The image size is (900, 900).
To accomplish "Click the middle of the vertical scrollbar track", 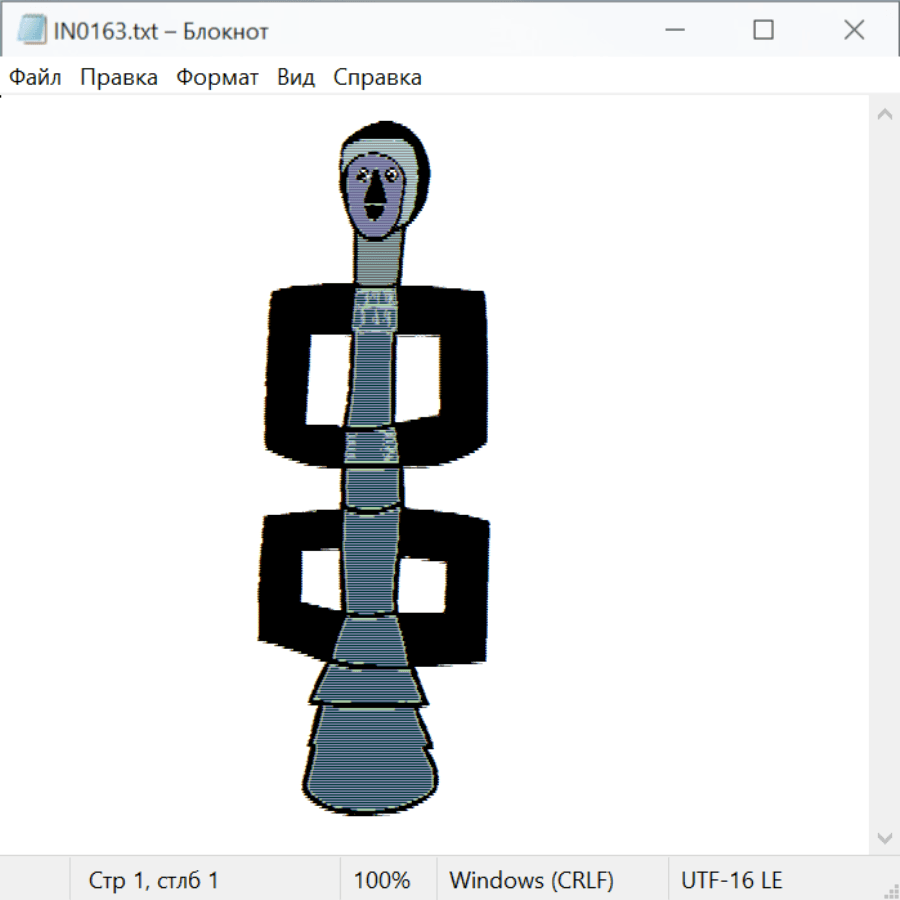I will click(x=884, y=475).
